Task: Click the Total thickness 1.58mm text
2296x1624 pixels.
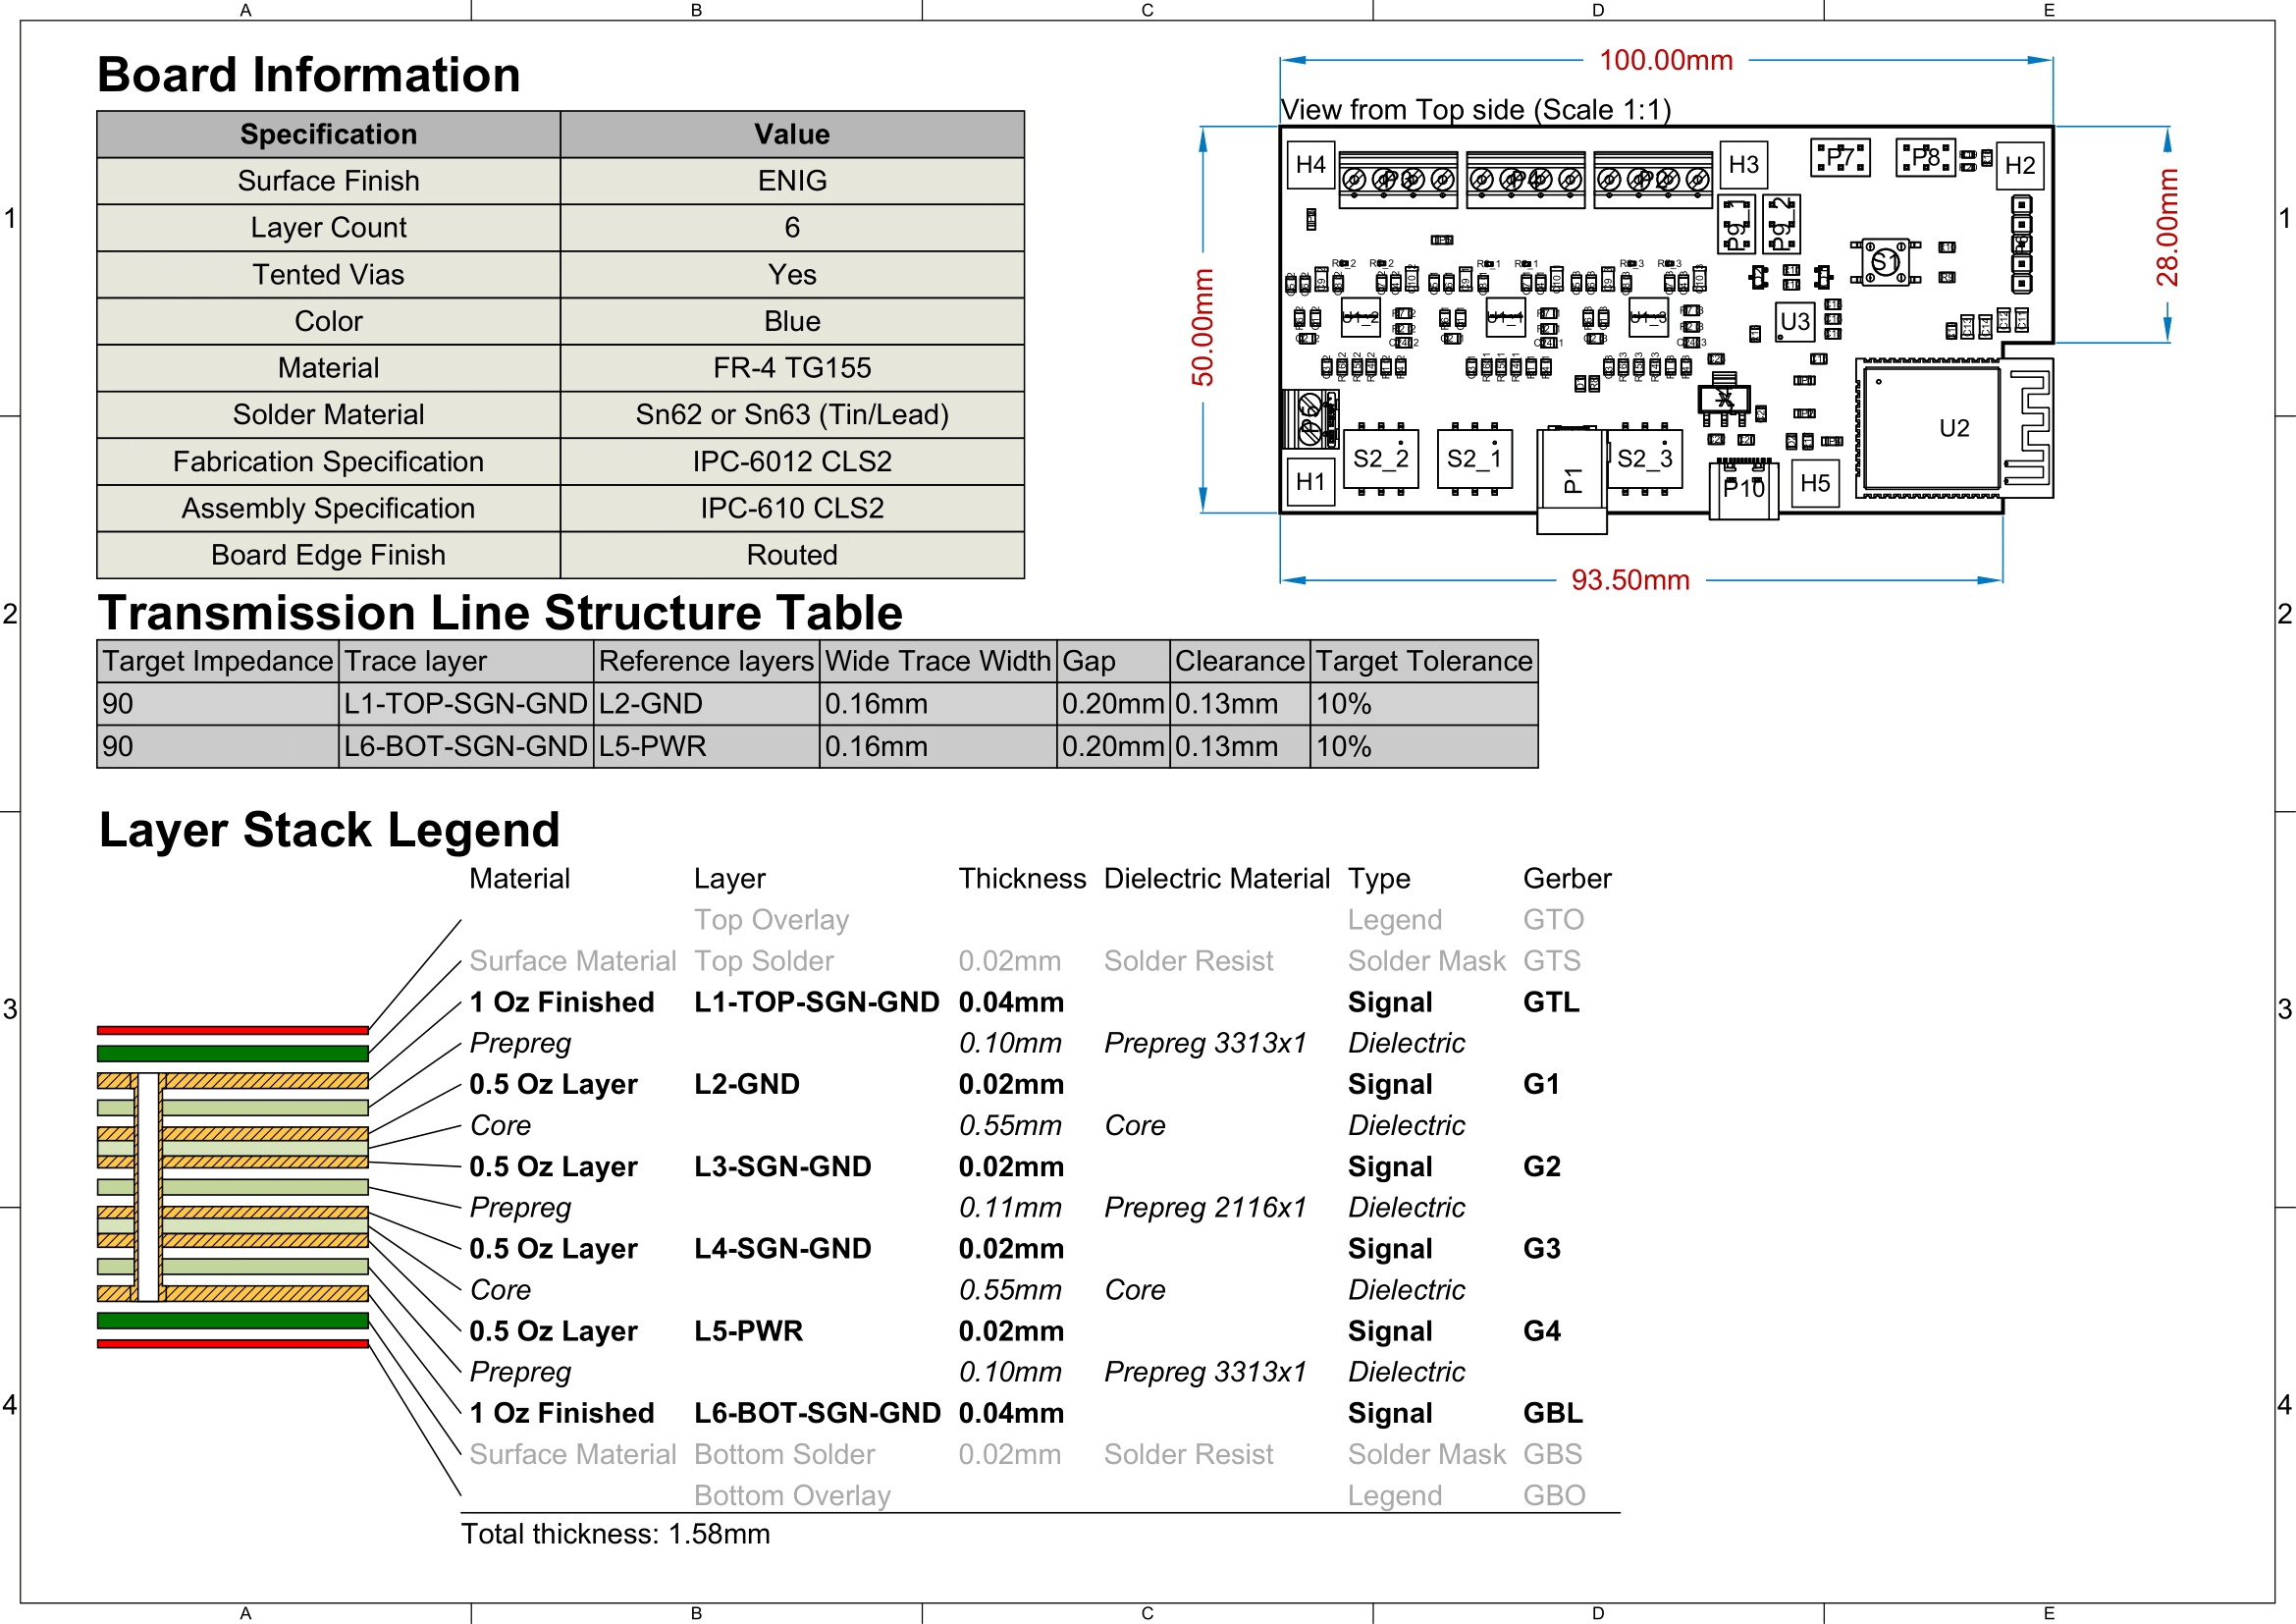Action: pos(615,1534)
